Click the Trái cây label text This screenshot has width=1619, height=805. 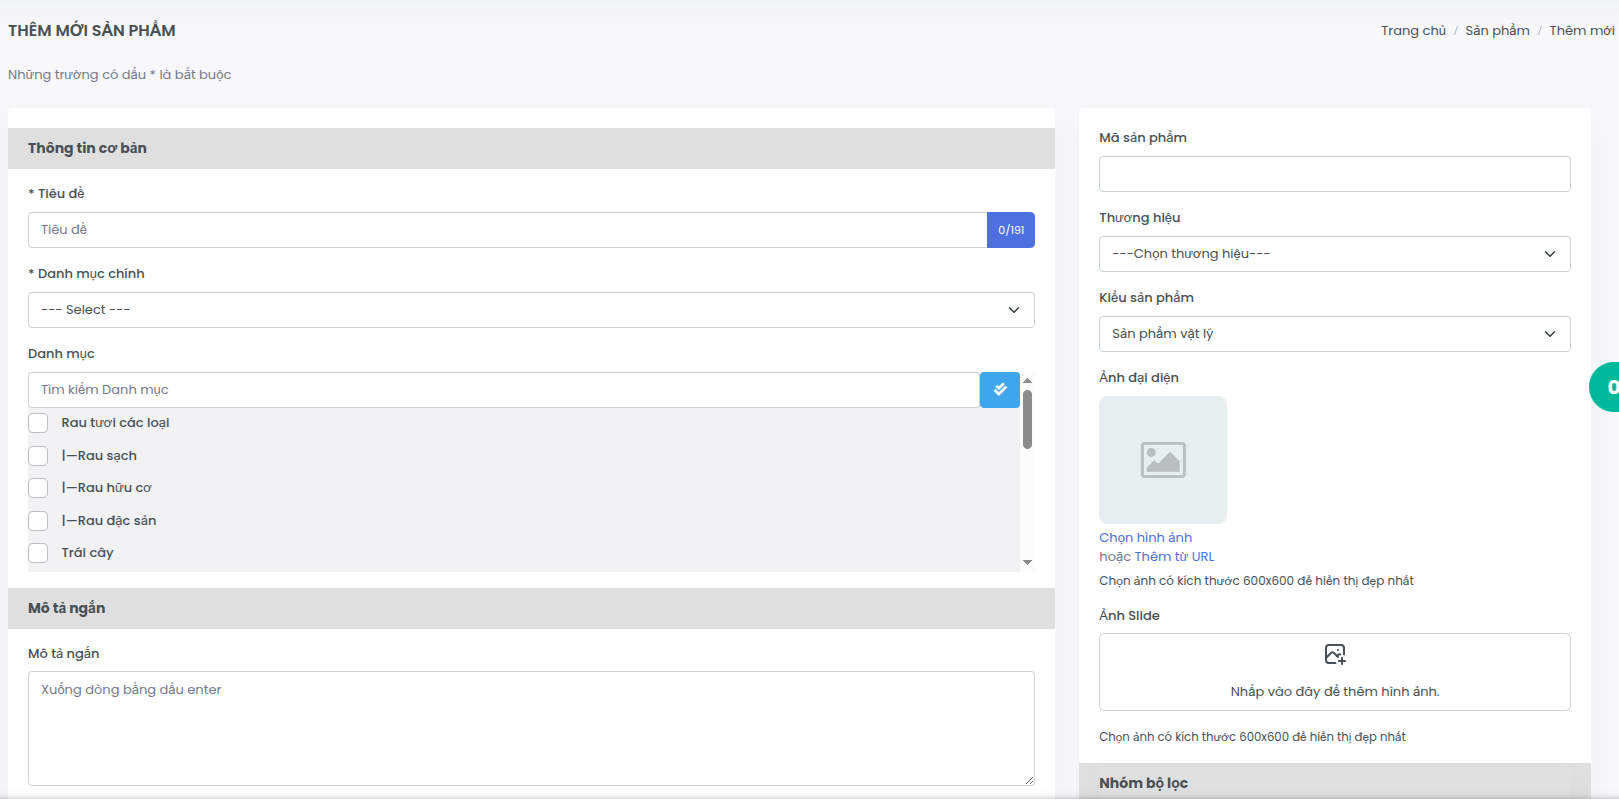(x=87, y=553)
